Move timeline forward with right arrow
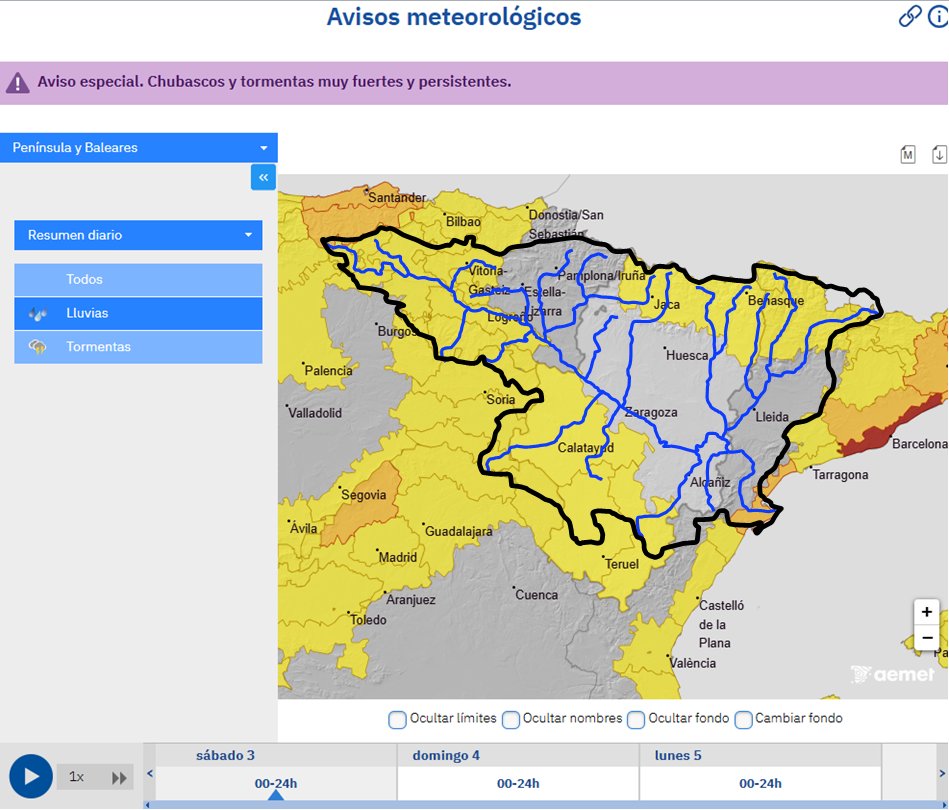The width and height of the screenshot is (949, 810). [x=942, y=774]
